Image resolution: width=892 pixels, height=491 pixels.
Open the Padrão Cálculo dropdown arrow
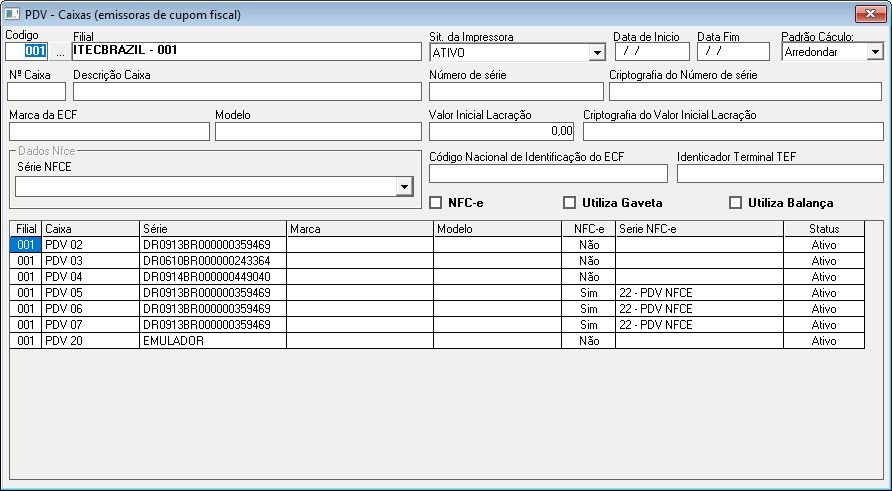click(x=874, y=52)
